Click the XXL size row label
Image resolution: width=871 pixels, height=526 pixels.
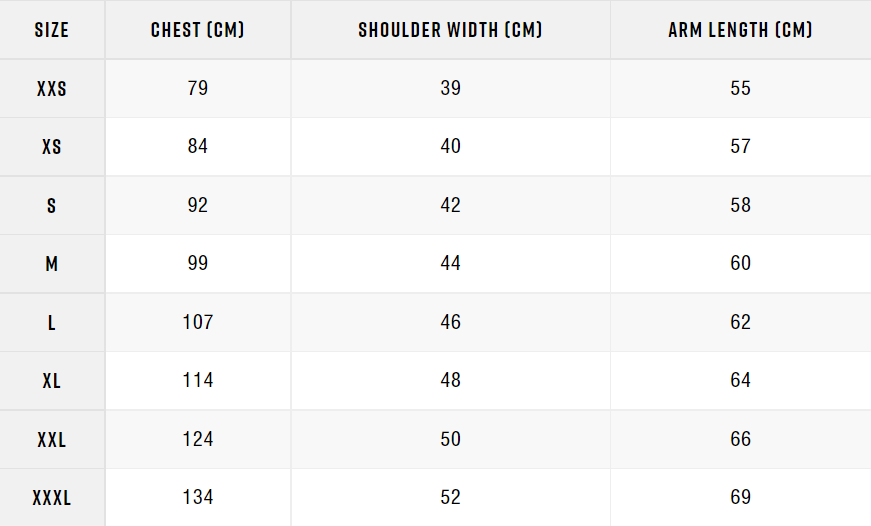(52, 440)
